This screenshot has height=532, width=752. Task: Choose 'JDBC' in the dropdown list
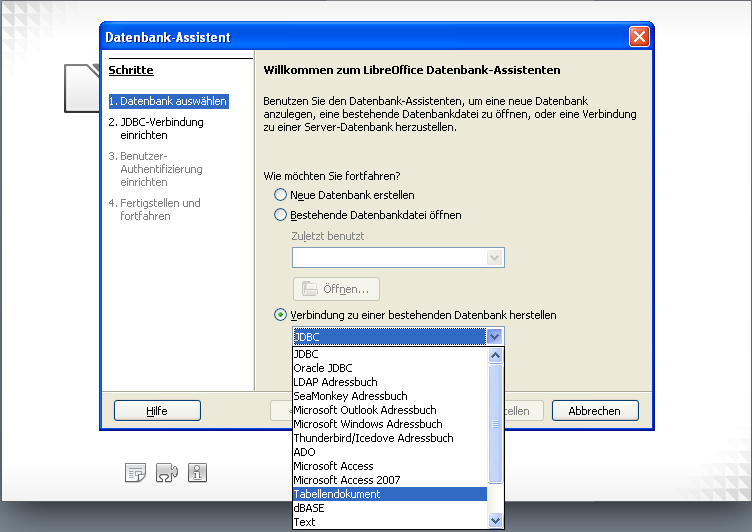click(x=390, y=354)
